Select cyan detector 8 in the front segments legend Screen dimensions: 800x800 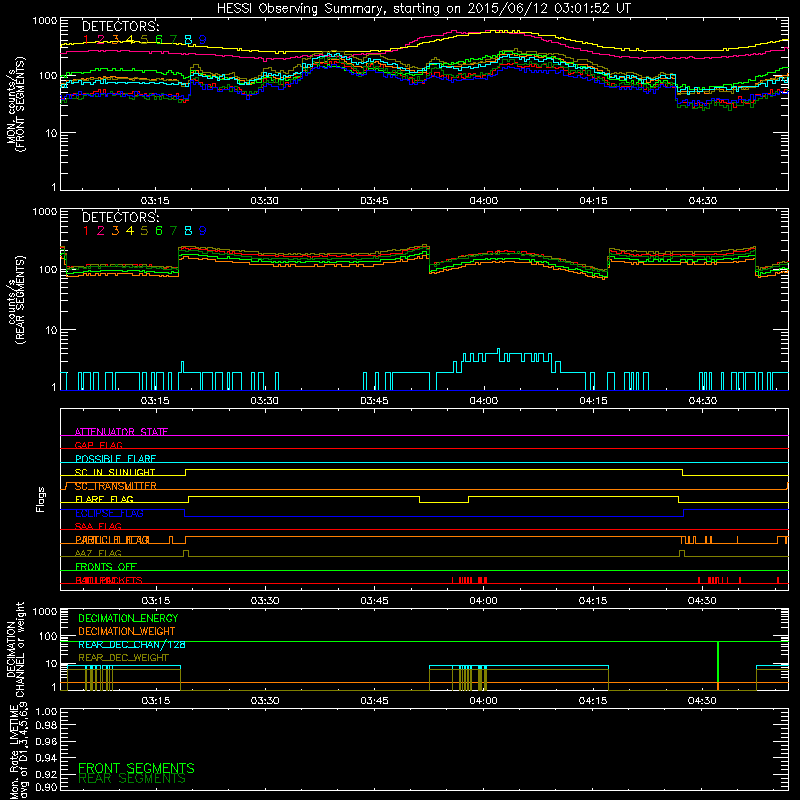188,40
